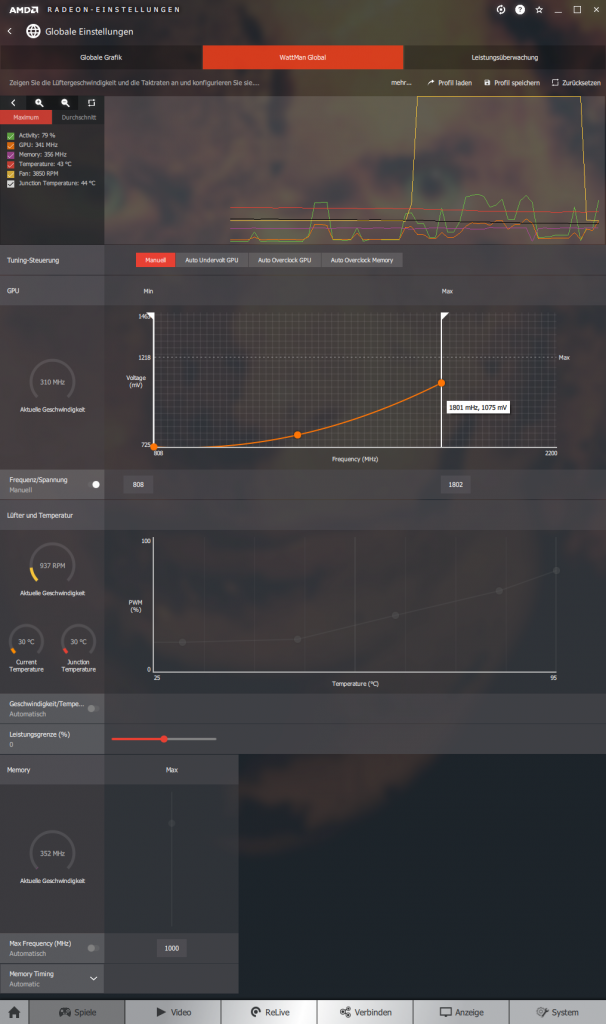The height and width of the screenshot is (1024, 606).
Task: Click the Current Temperature gauge
Action: coord(26,640)
